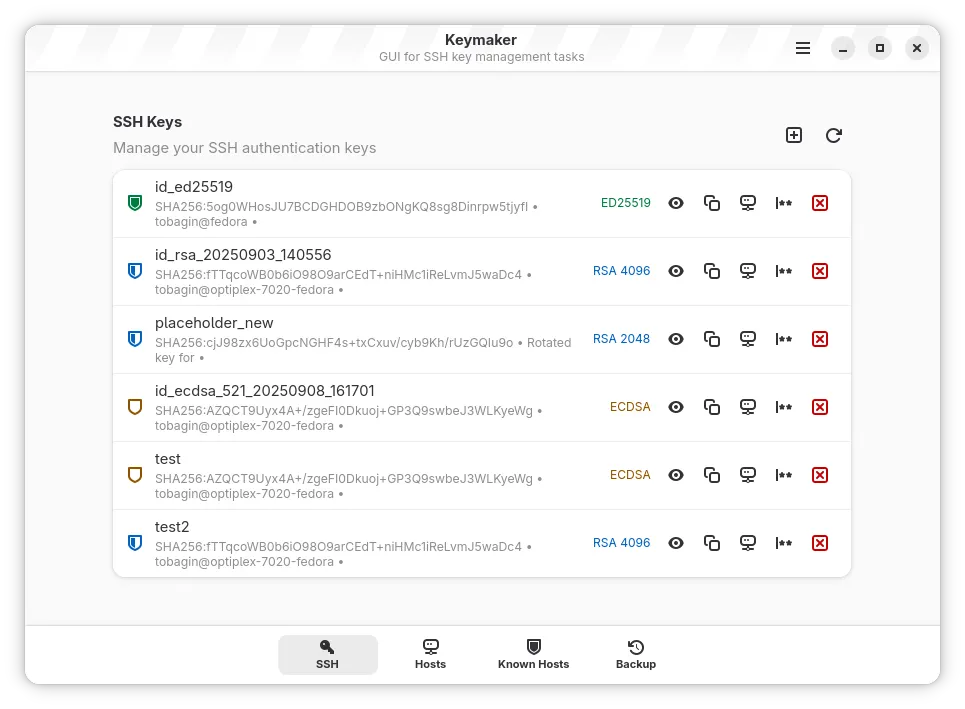Show details of the id_ed25519 key via eye icon

[x=676, y=203]
